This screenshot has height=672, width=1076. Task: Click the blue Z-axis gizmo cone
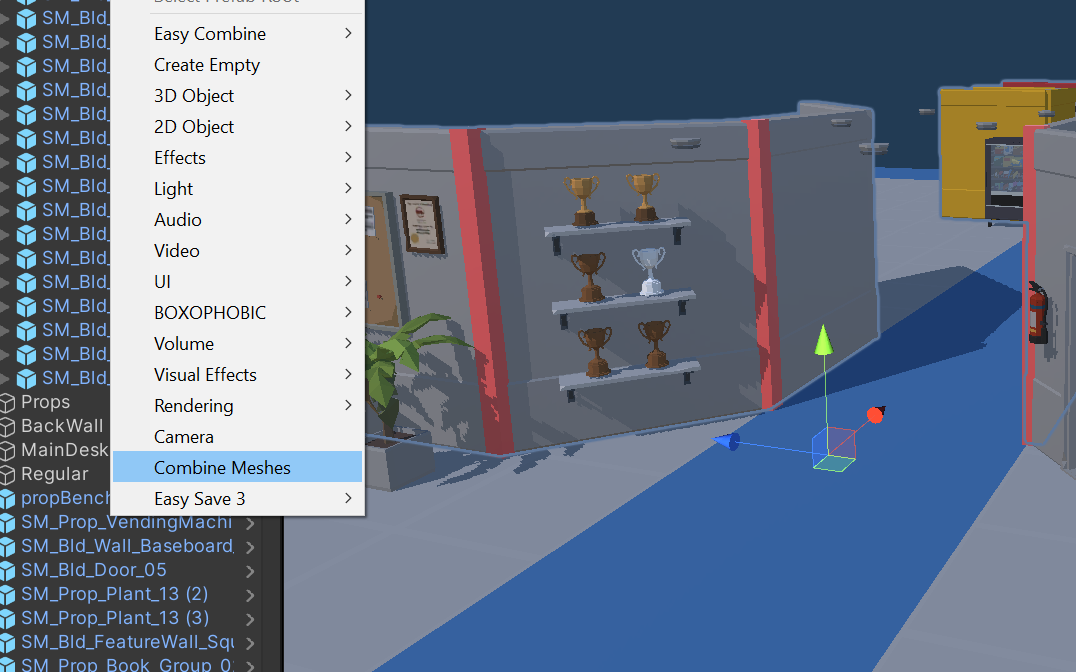pyautogui.click(x=726, y=441)
